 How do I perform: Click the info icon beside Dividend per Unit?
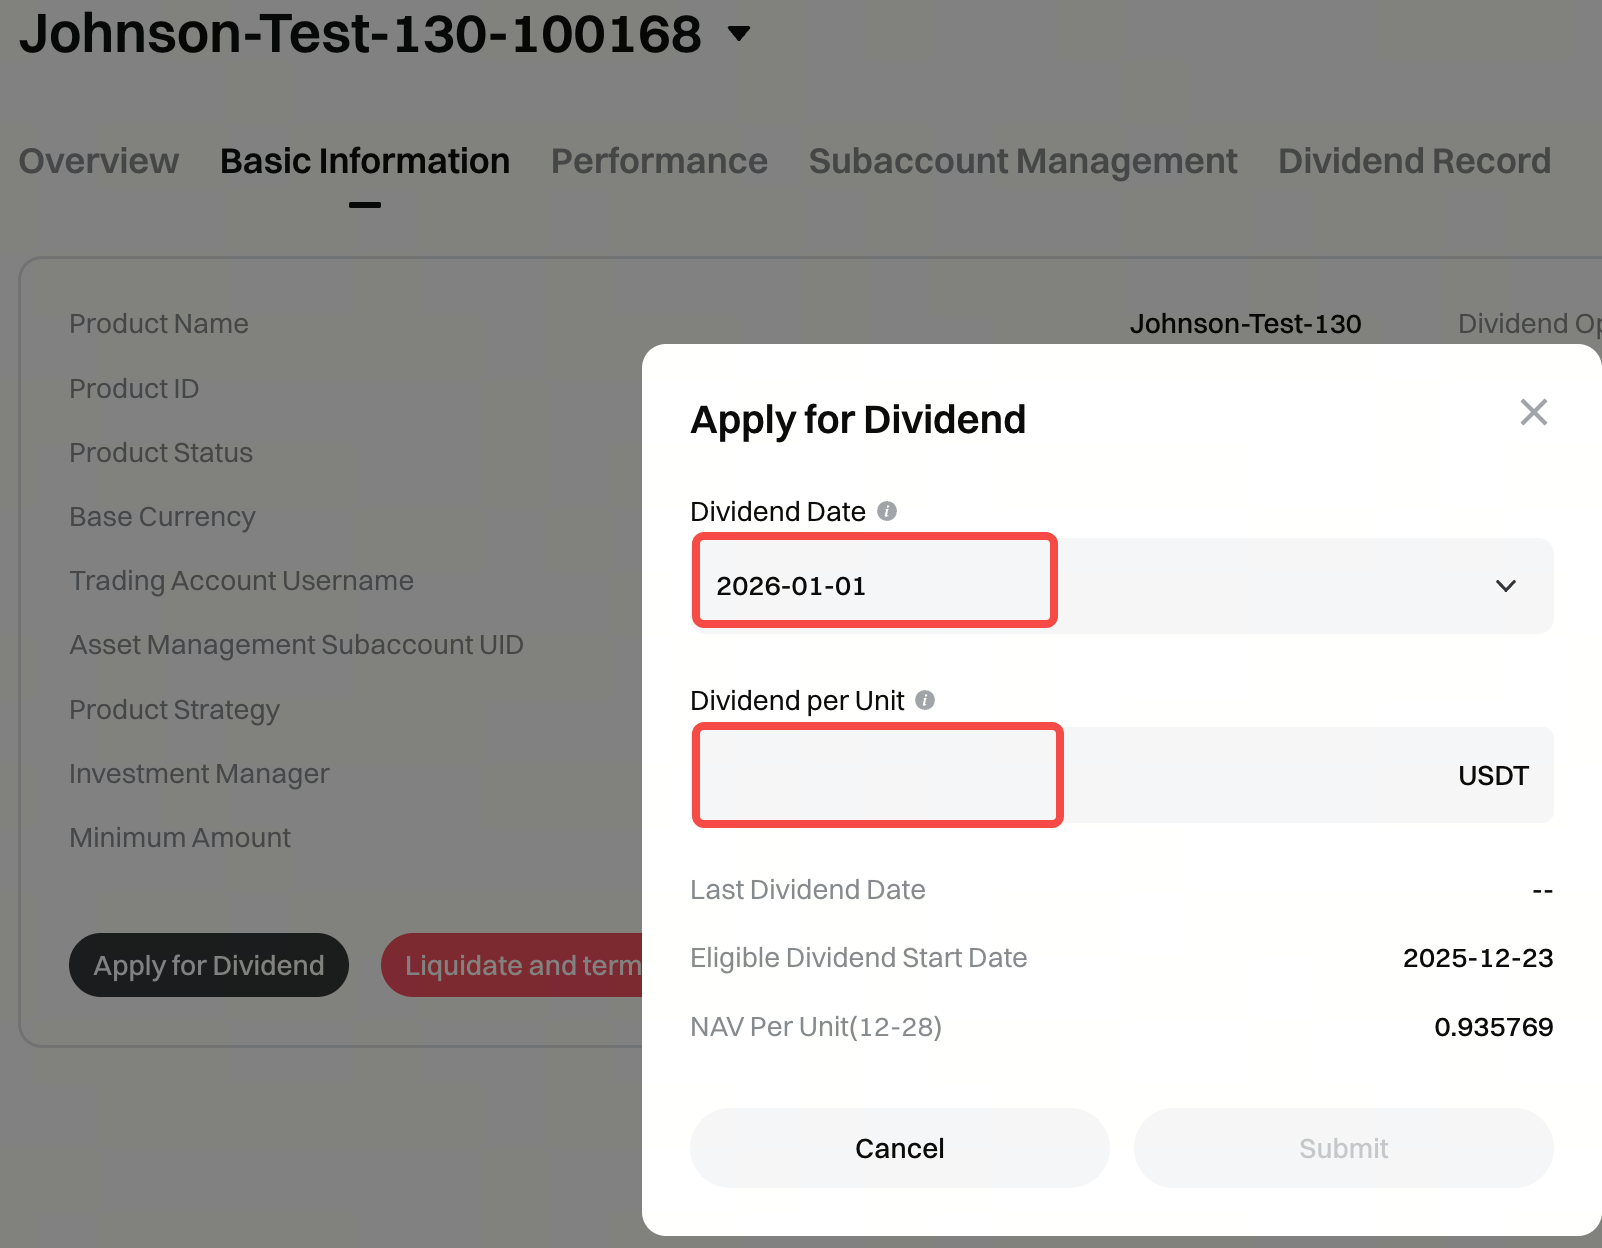[925, 700]
